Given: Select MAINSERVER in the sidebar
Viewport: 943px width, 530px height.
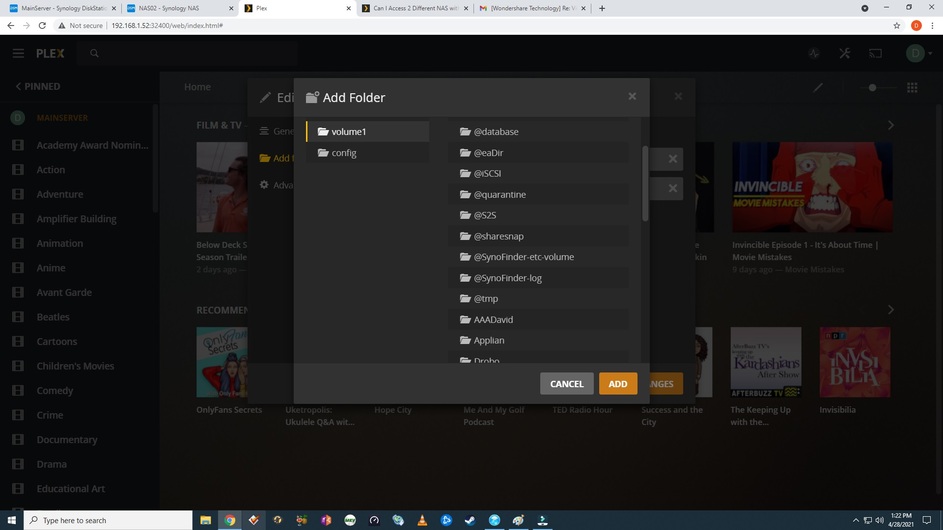Looking at the screenshot, I should point(62,118).
